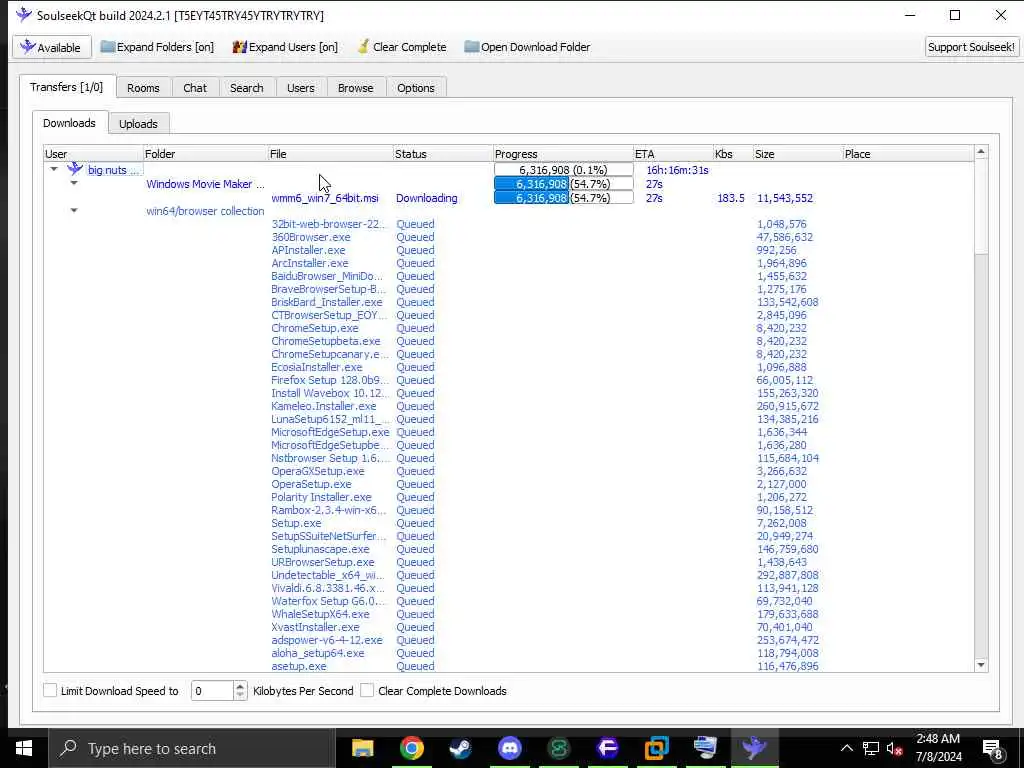Sort by the ETA column header
This screenshot has width=1024, height=768.
click(673, 154)
